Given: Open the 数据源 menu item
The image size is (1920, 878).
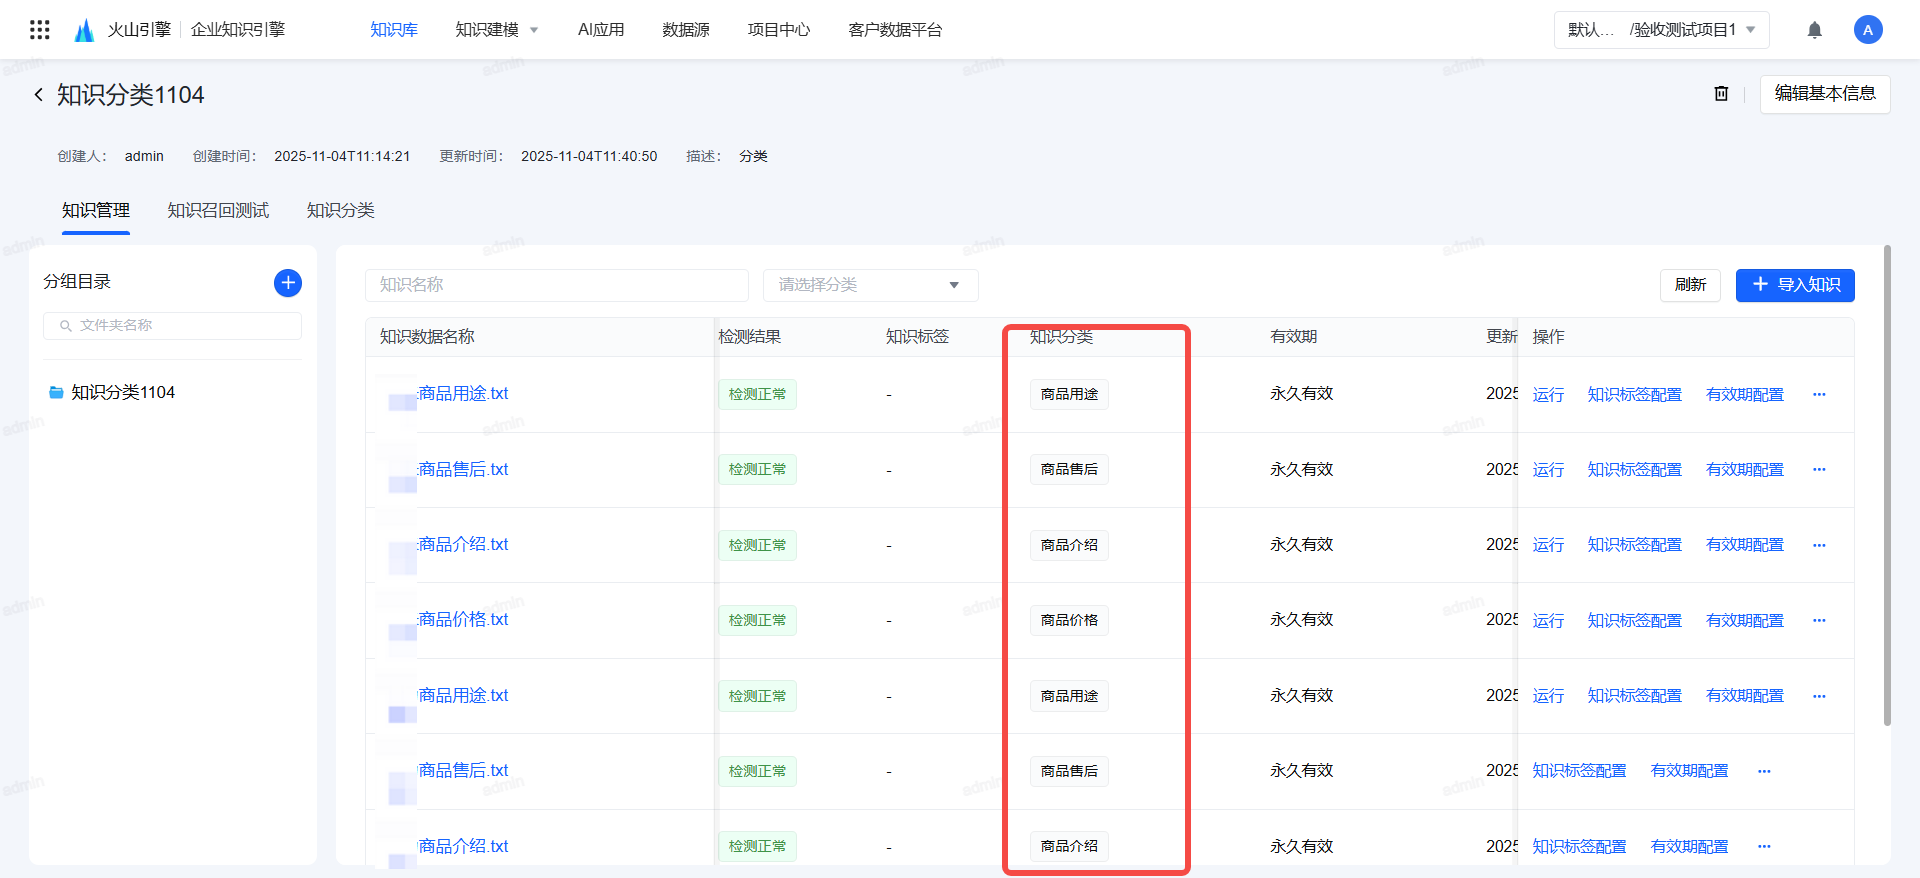Looking at the screenshot, I should click(x=685, y=30).
